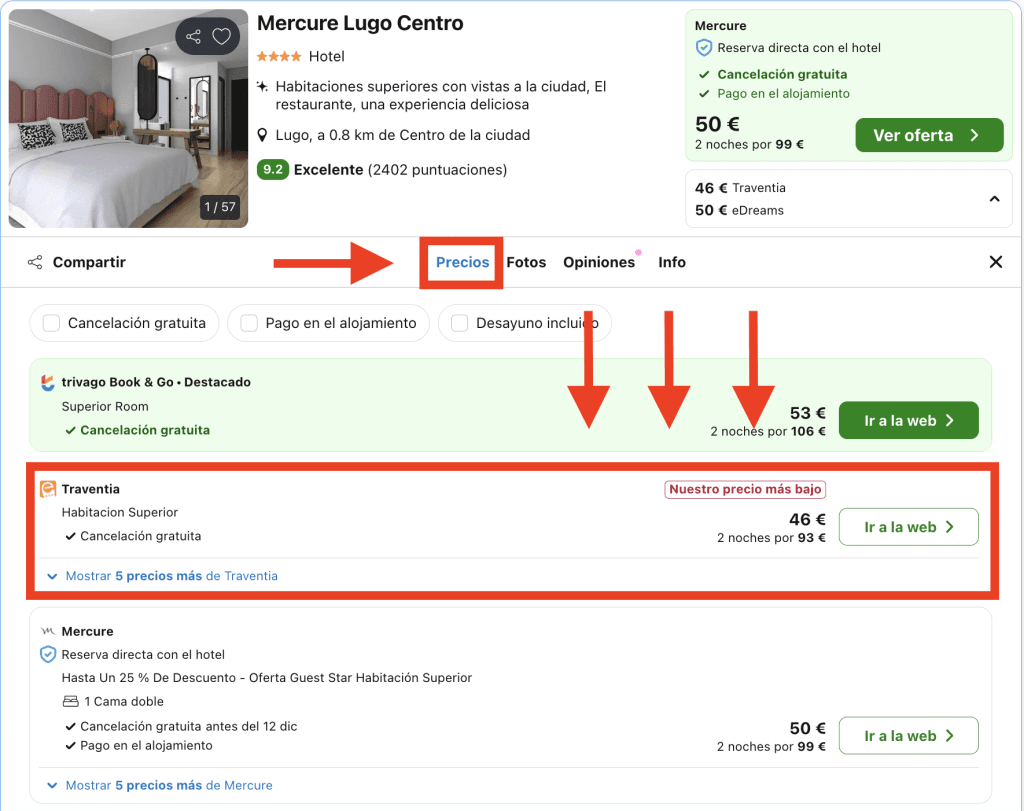The width and height of the screenshot is (1024, 811).
Task: Click the green Ver oferta button
Action: coord(928,135)
